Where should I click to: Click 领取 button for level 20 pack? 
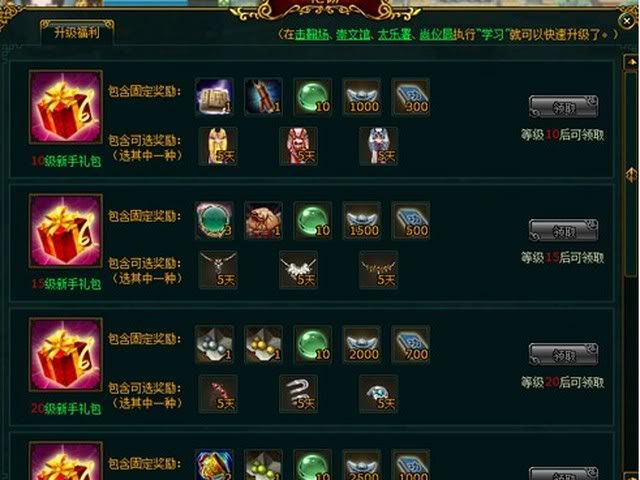(564, 355)
